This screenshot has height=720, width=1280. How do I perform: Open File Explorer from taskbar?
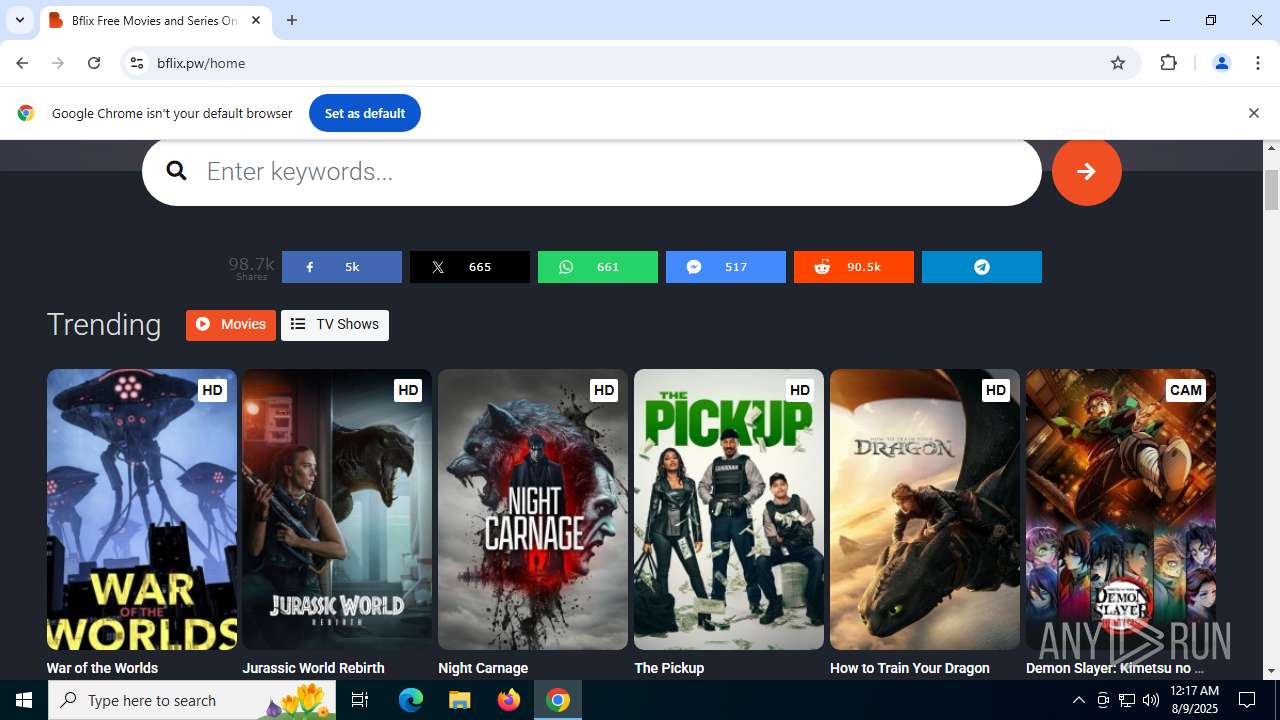[459, 700]
